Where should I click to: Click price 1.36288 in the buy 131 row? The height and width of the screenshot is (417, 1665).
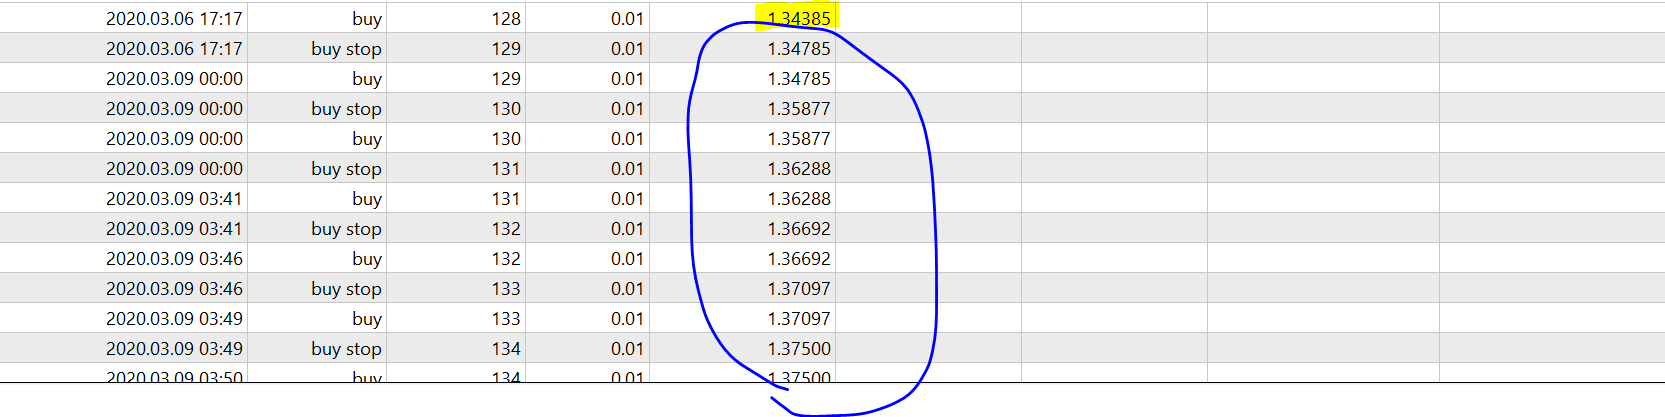799,198
